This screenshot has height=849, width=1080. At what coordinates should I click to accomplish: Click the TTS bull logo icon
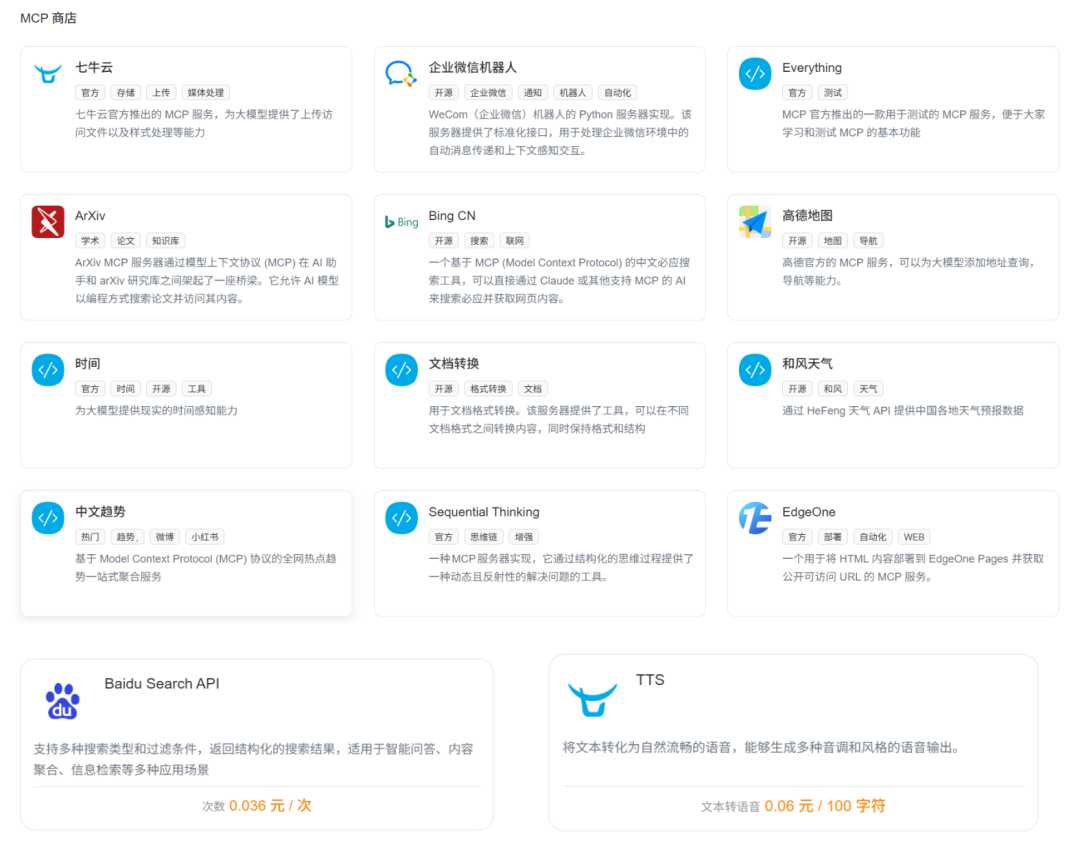pyautogui.click(x=592, y=700)
